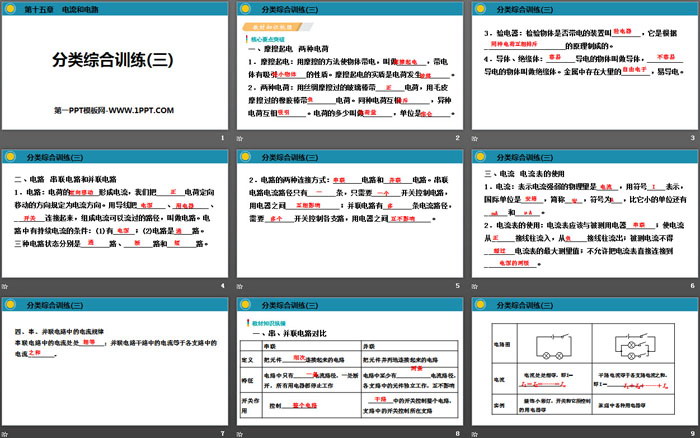Select slide 8 with 串、并联电路对比 table
The width and height of the screenshot is (700, 438).
click(350, 361)
